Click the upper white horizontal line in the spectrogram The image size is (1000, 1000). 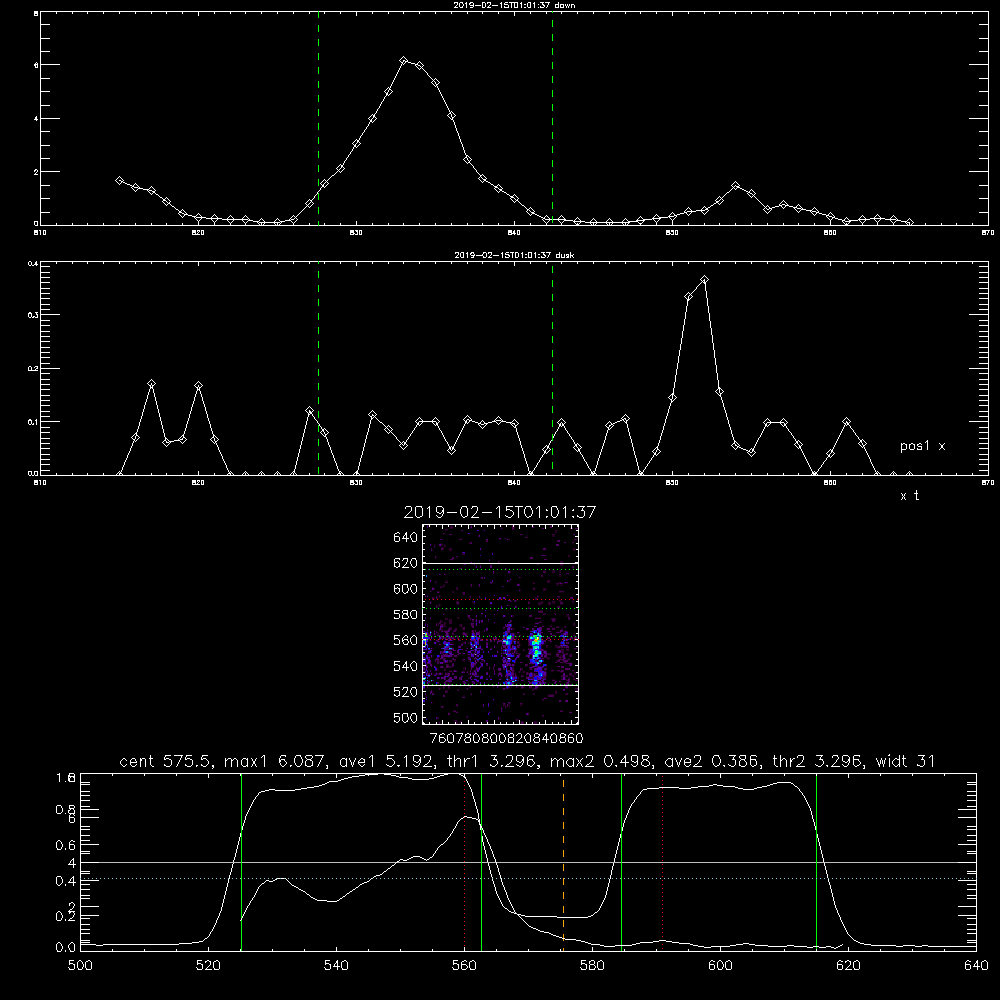click(x=501, y=564)
